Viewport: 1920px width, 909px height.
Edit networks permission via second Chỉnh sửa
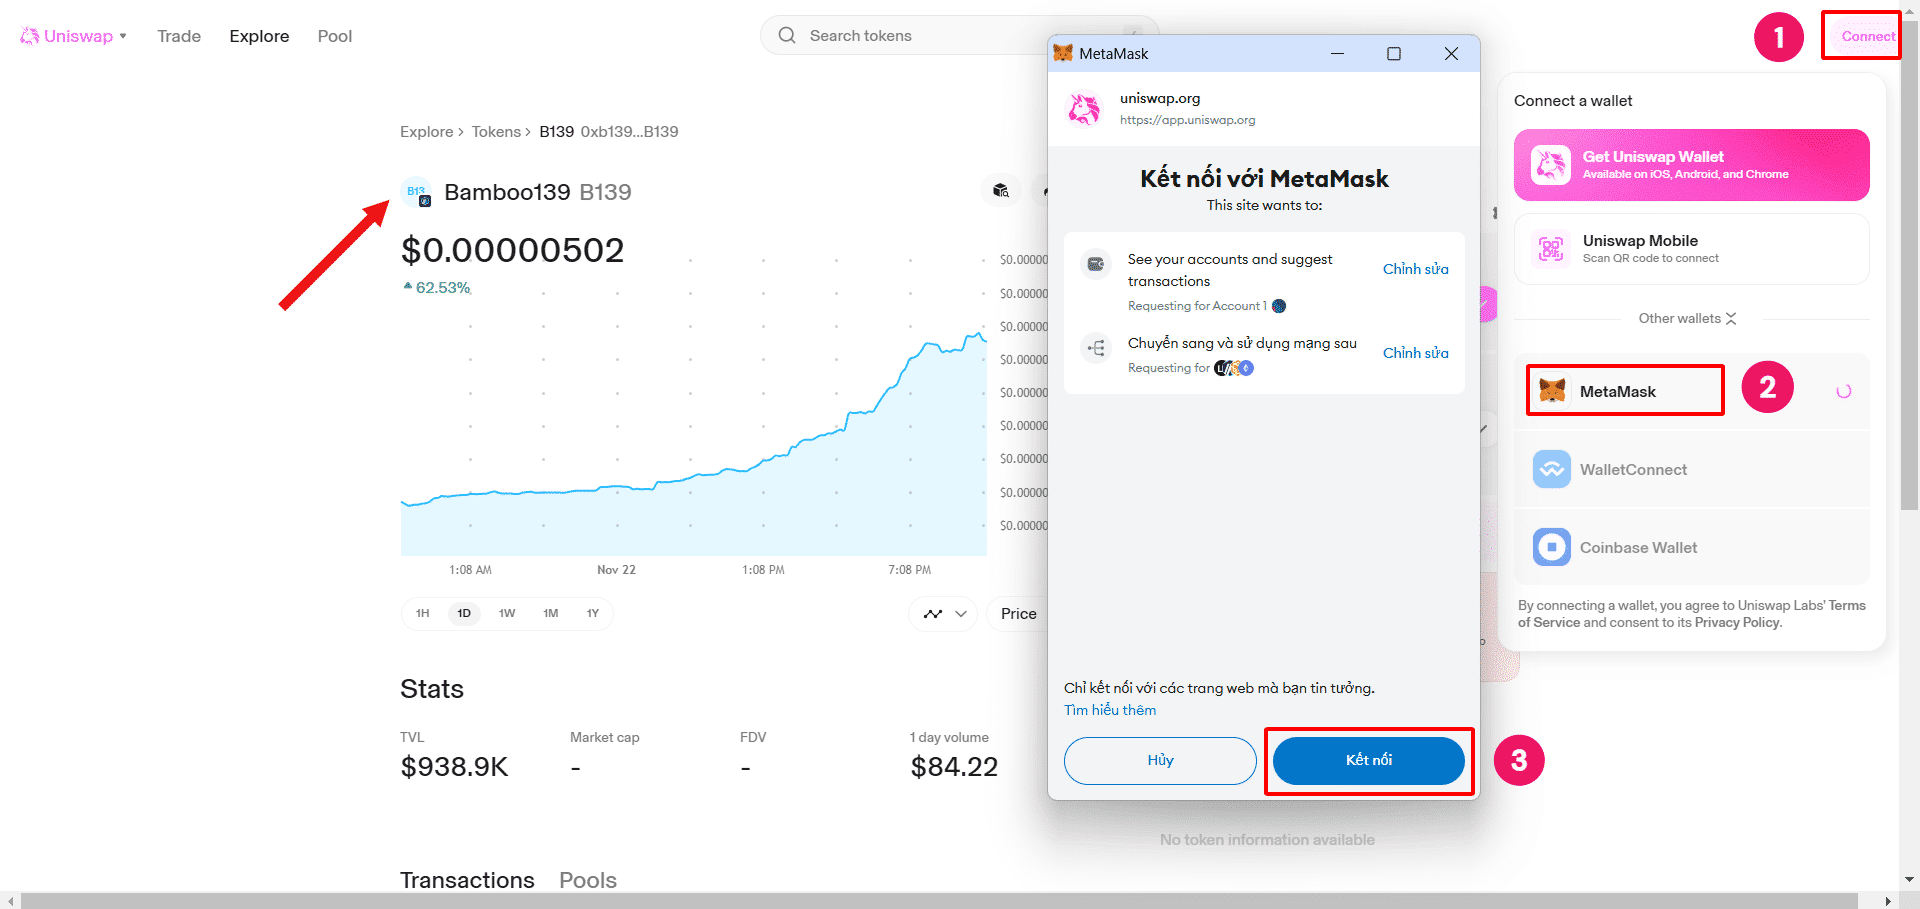1415,353
